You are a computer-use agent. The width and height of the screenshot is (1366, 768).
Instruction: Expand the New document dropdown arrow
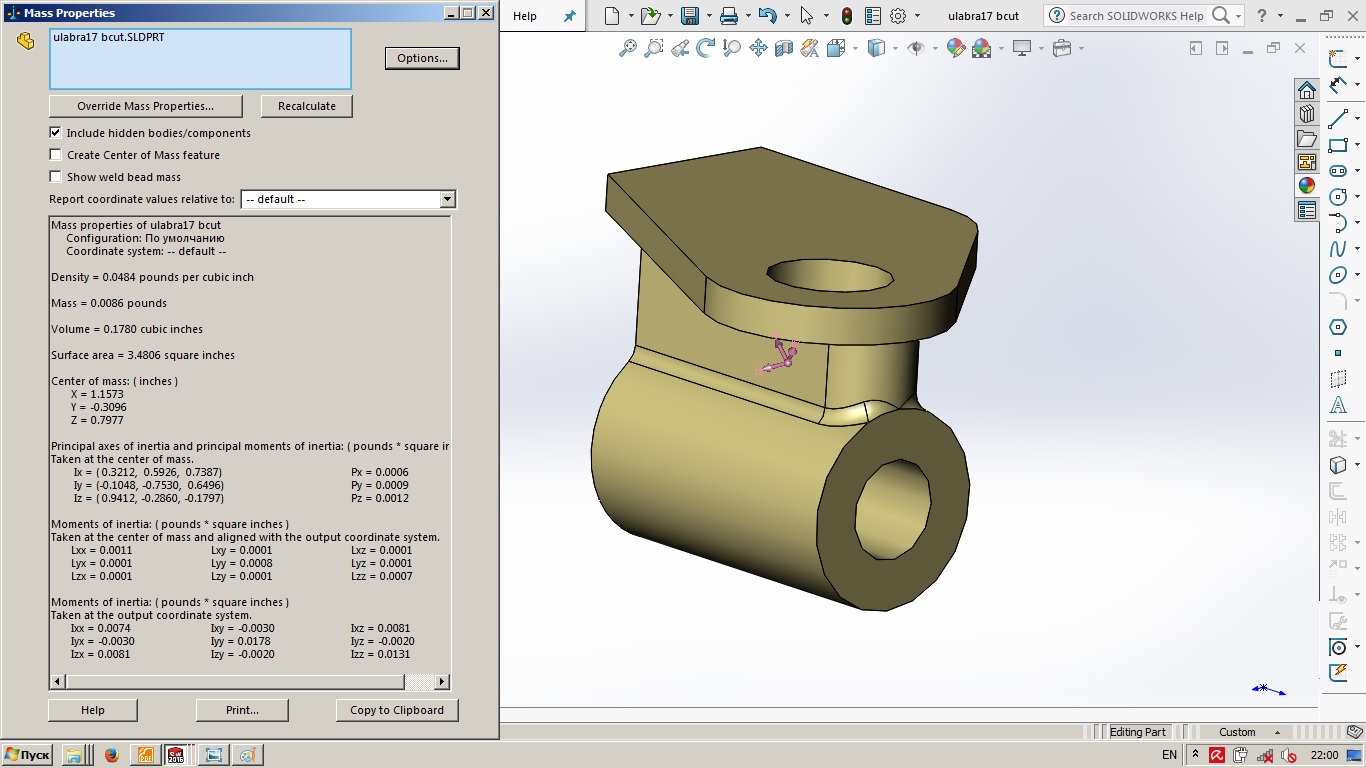630,16
